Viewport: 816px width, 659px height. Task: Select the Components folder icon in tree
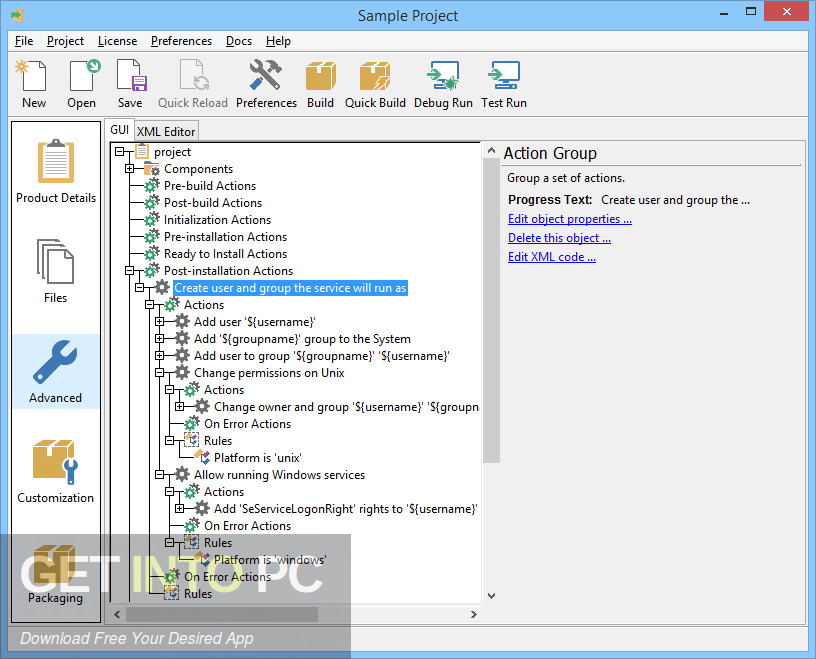[x=151, y=169]
